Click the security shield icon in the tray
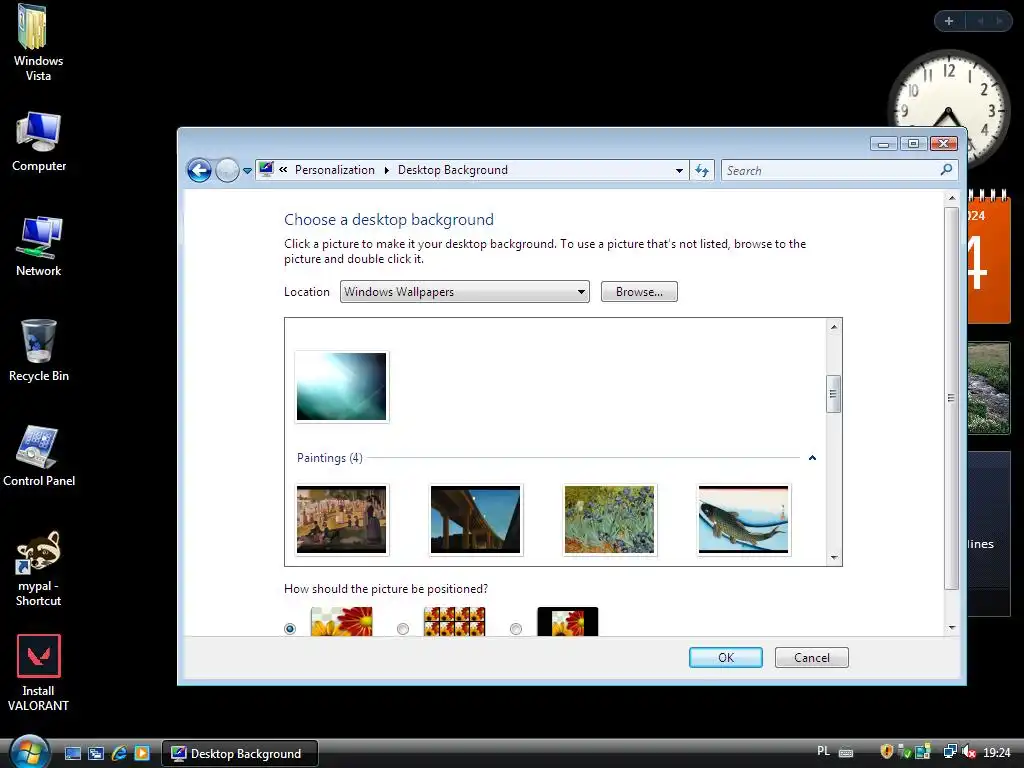Image resolution: width=1024 pixels, height=768 pixels. [x=886, y=752]
